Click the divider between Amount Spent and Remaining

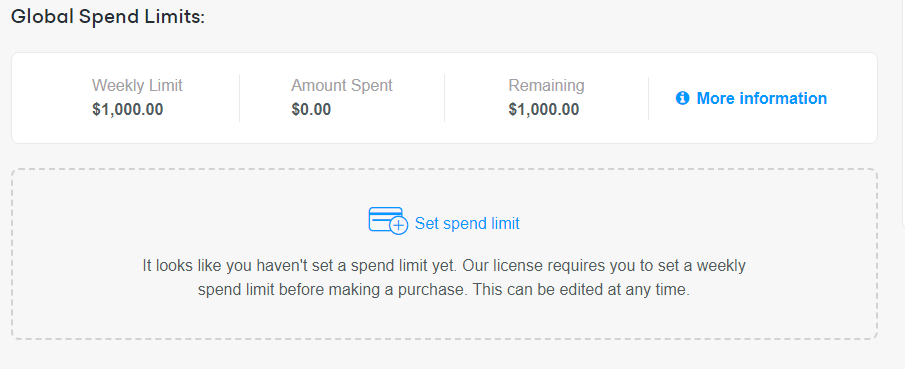[444, 98]
